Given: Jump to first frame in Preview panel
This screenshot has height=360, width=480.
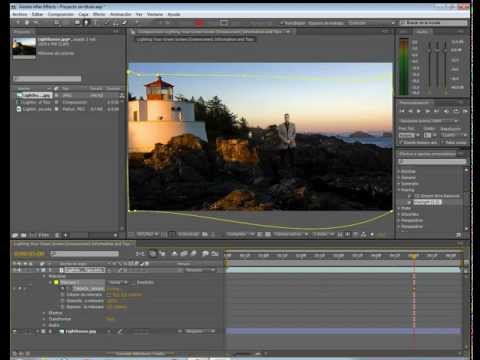Looking at the screenshot, I should [x=402, y=111].
